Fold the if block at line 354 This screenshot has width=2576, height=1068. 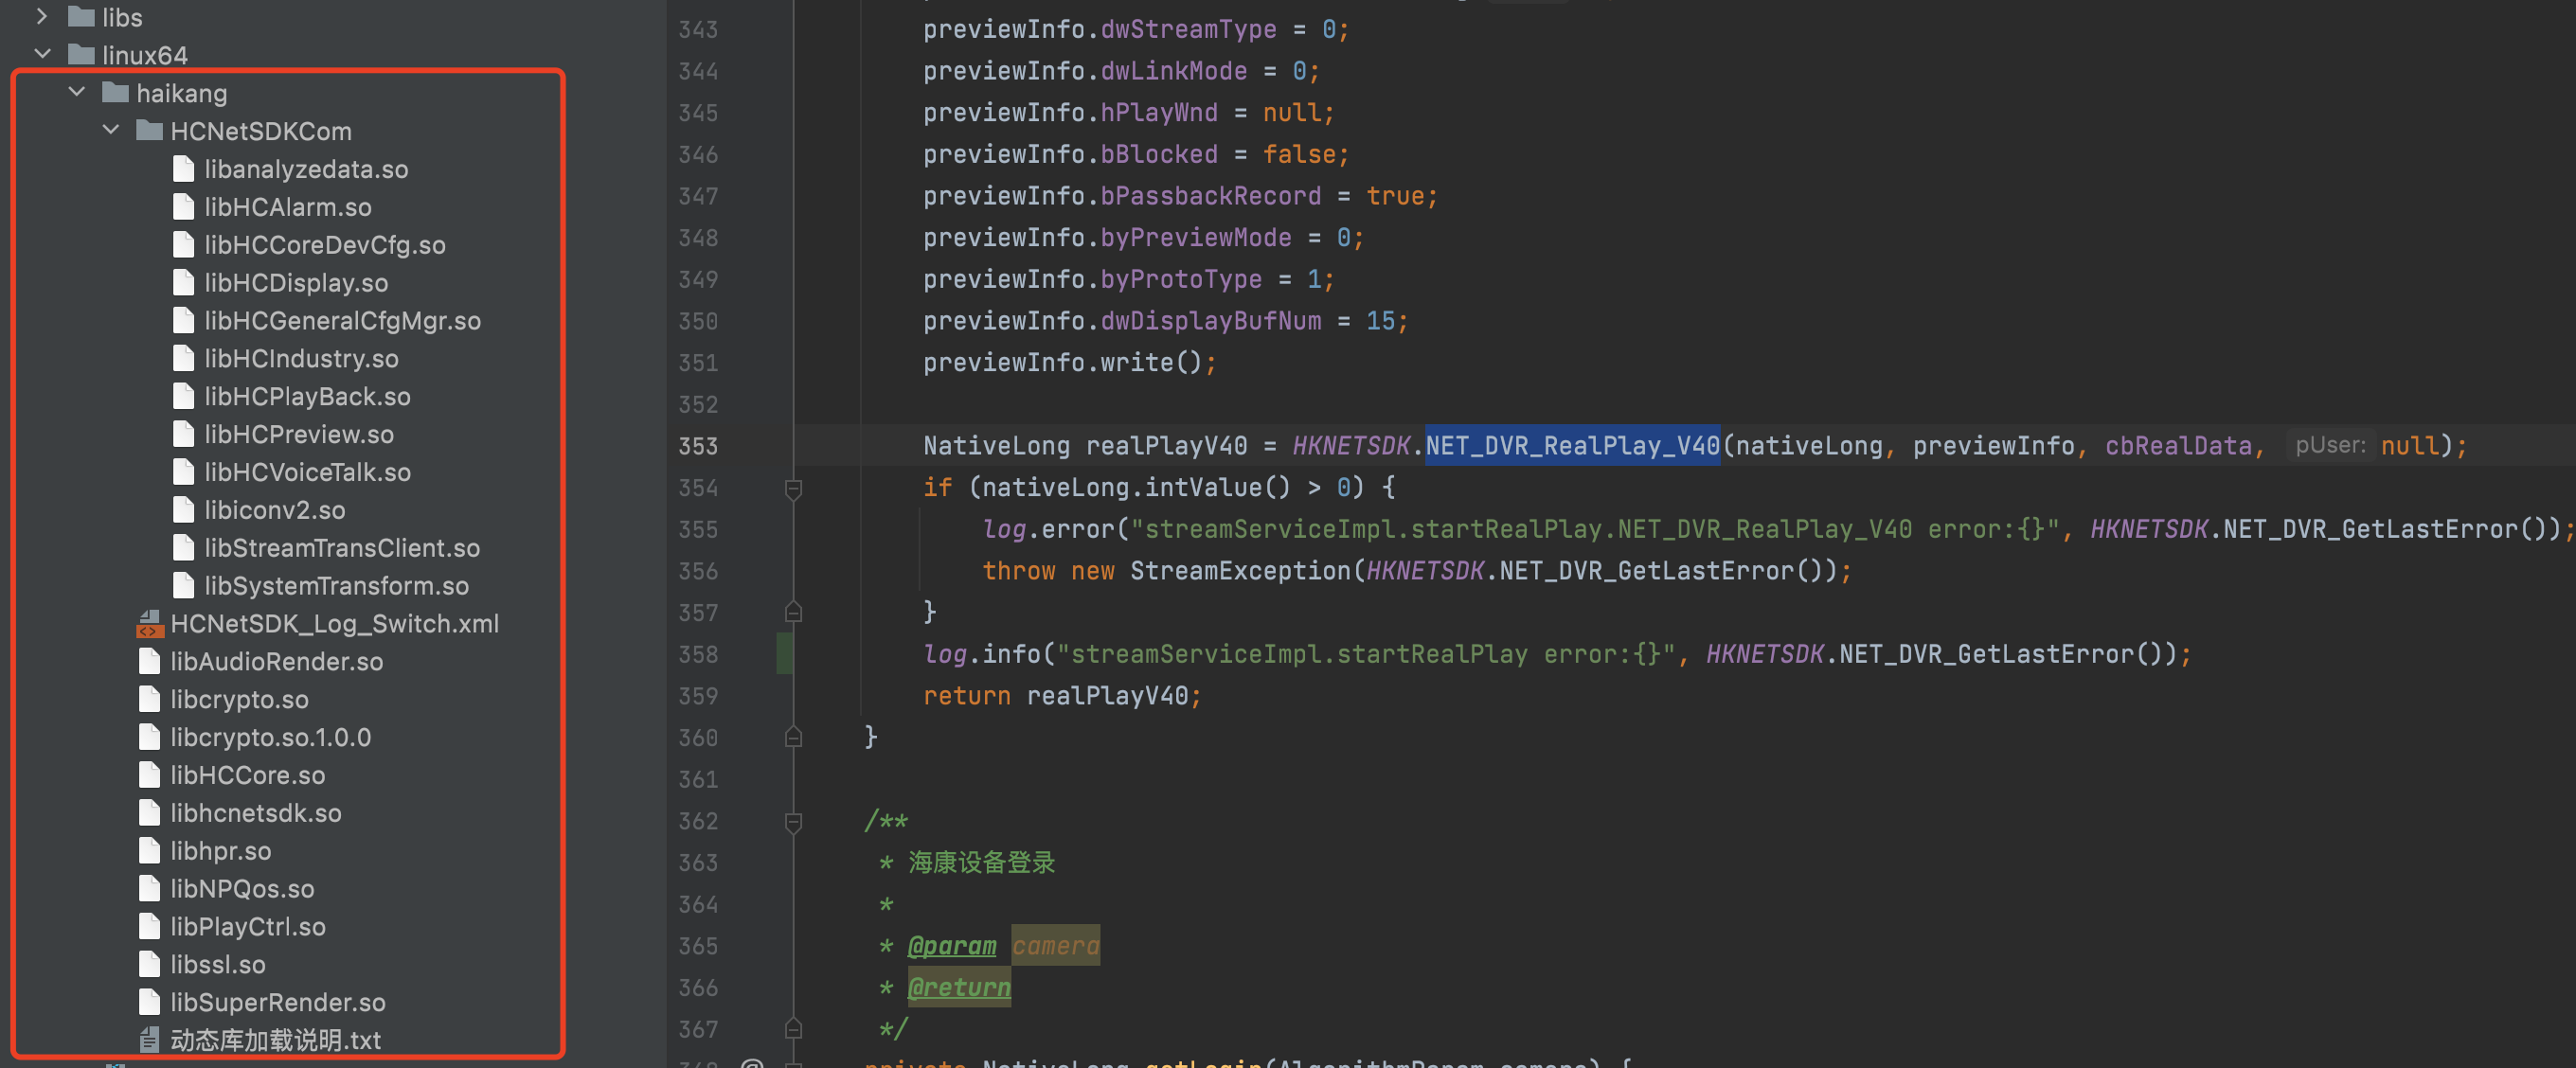pyautogui.click(x=793, y=488)
